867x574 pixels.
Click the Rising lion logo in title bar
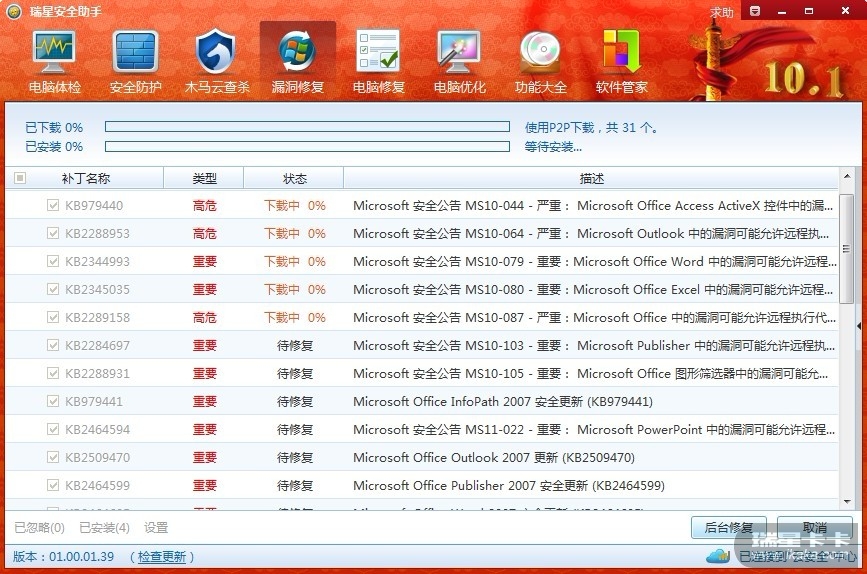tap(14, 11)
